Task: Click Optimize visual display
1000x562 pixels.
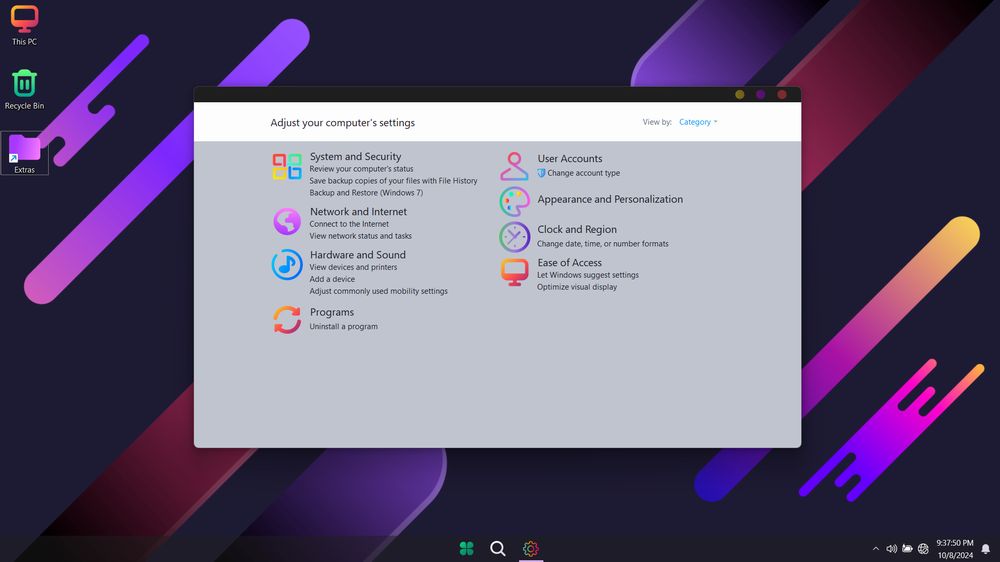Action: click(577, 287)
